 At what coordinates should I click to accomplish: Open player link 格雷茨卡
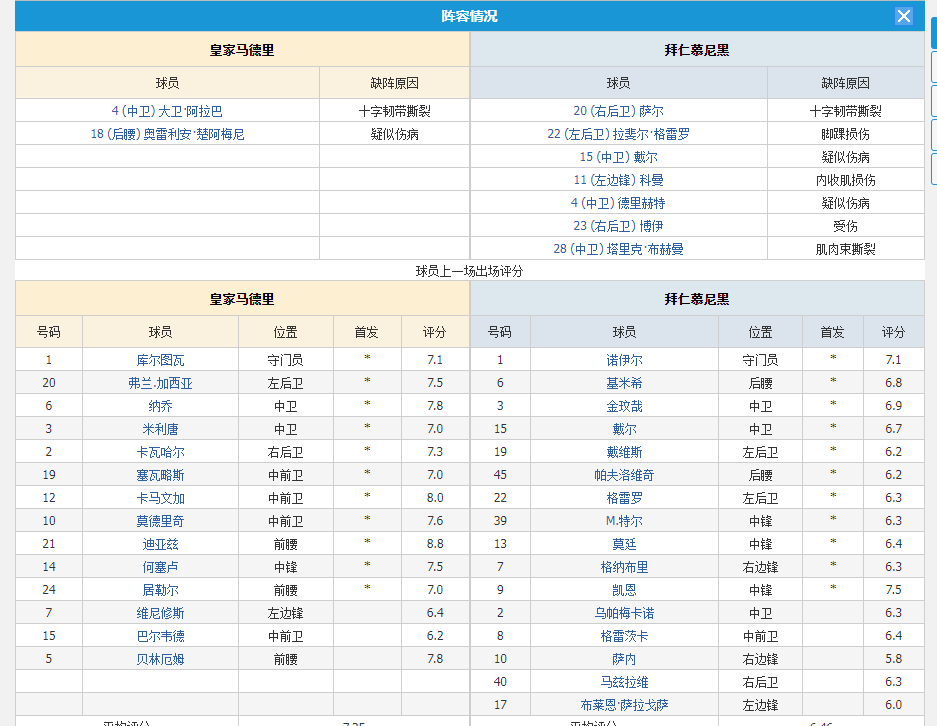[624, 636]
